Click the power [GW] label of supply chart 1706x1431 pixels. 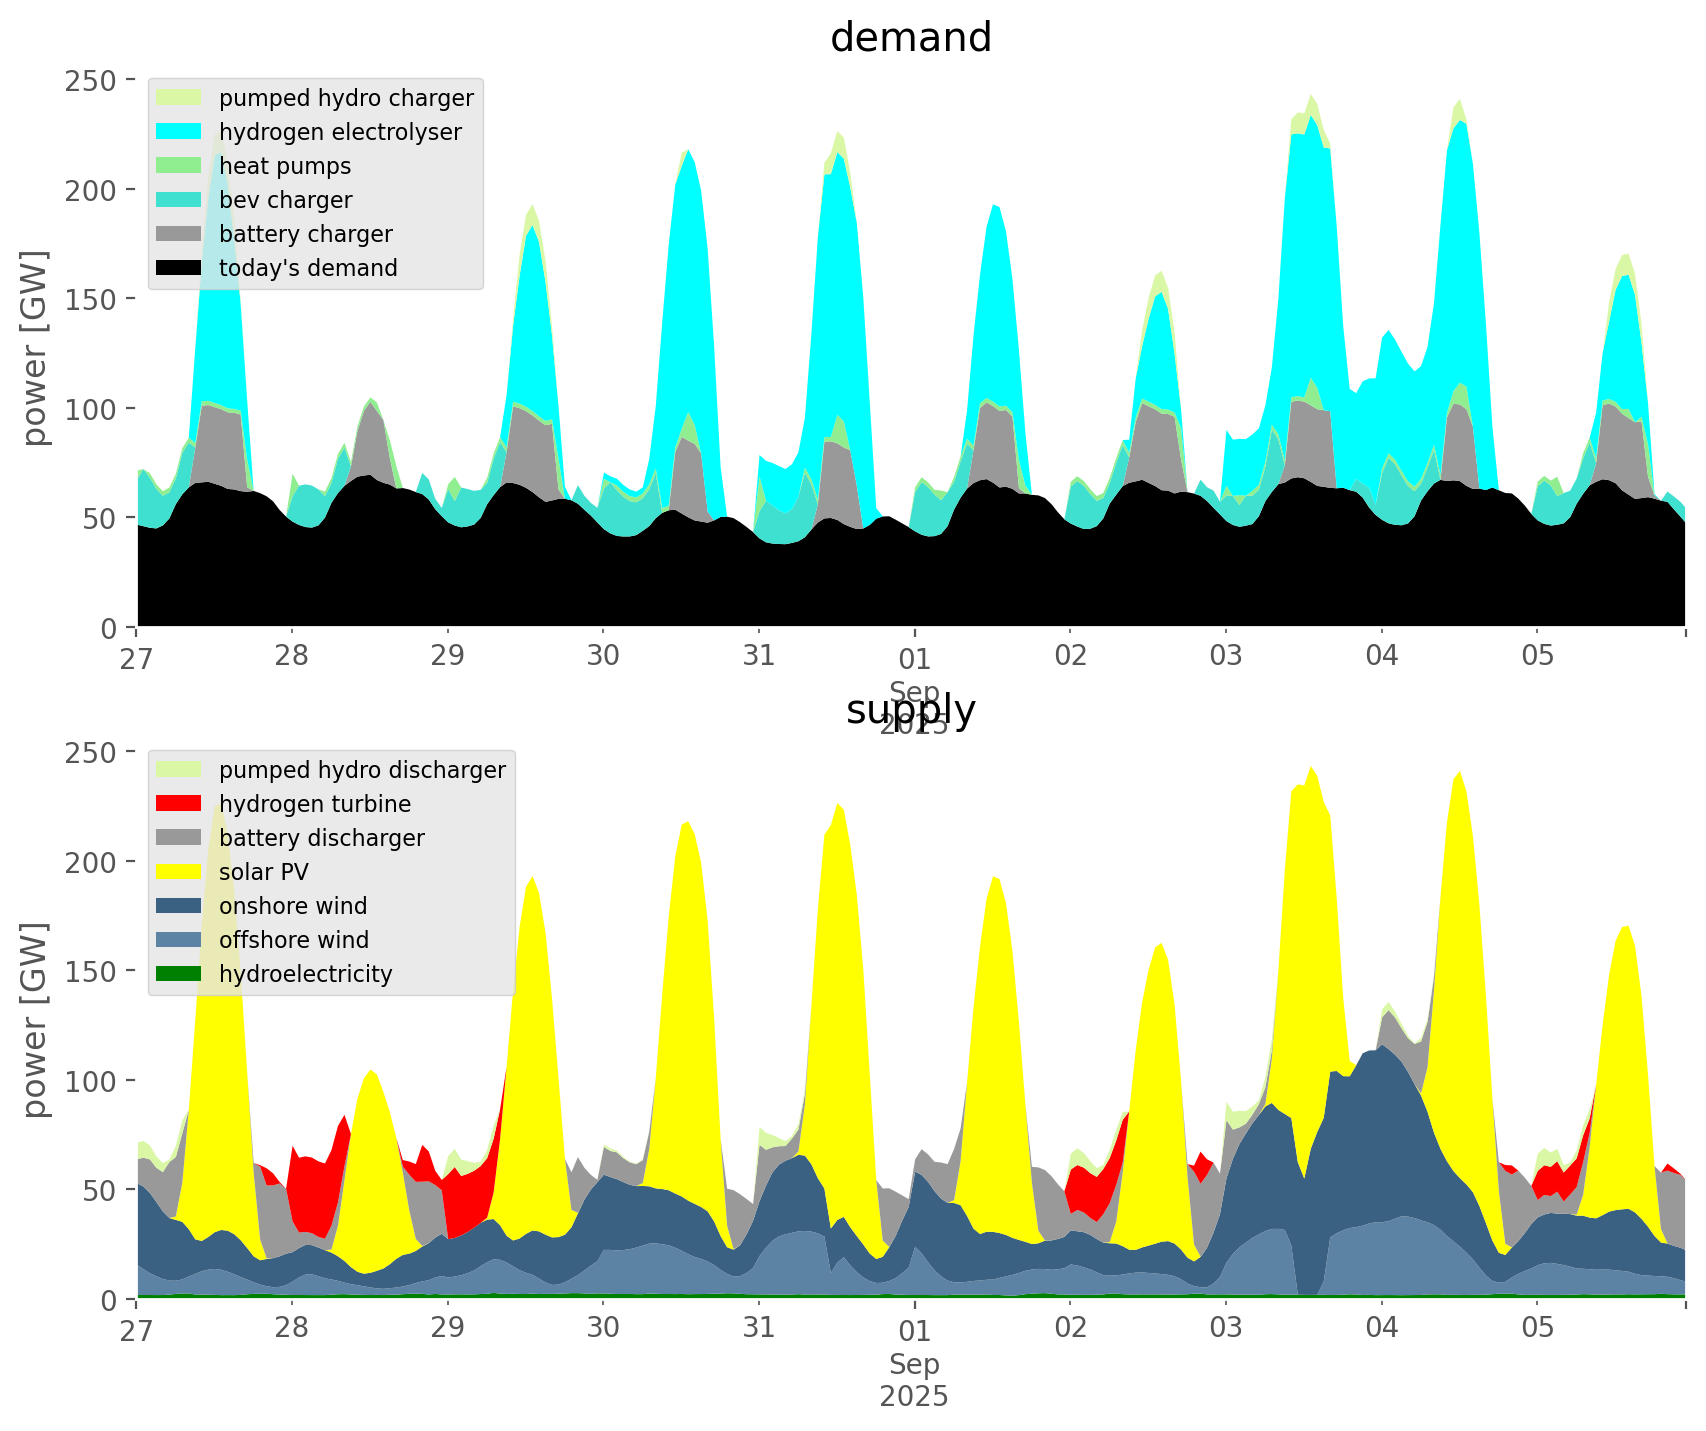(x=35, y=1020)
